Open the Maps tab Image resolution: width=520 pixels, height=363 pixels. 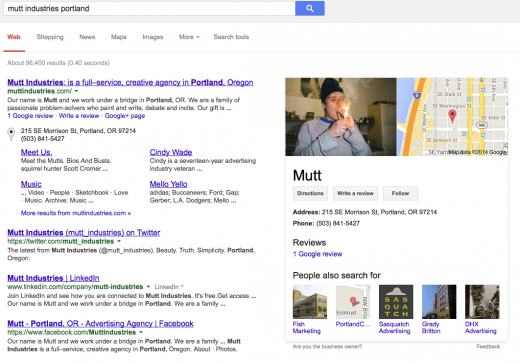[x=119, y=37]
